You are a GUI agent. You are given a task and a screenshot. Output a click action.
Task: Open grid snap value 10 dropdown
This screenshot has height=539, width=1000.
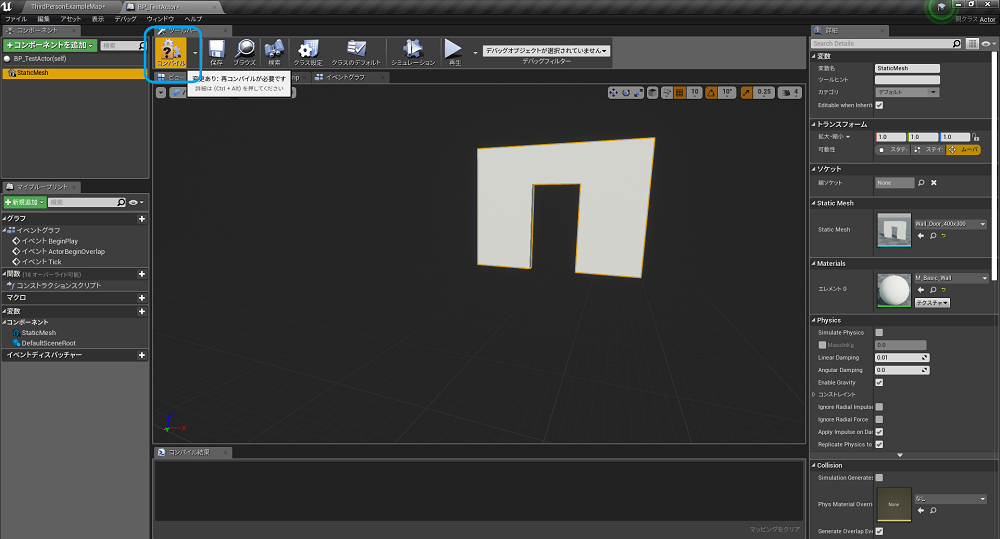pyautogui.click(x=695, y=92)
